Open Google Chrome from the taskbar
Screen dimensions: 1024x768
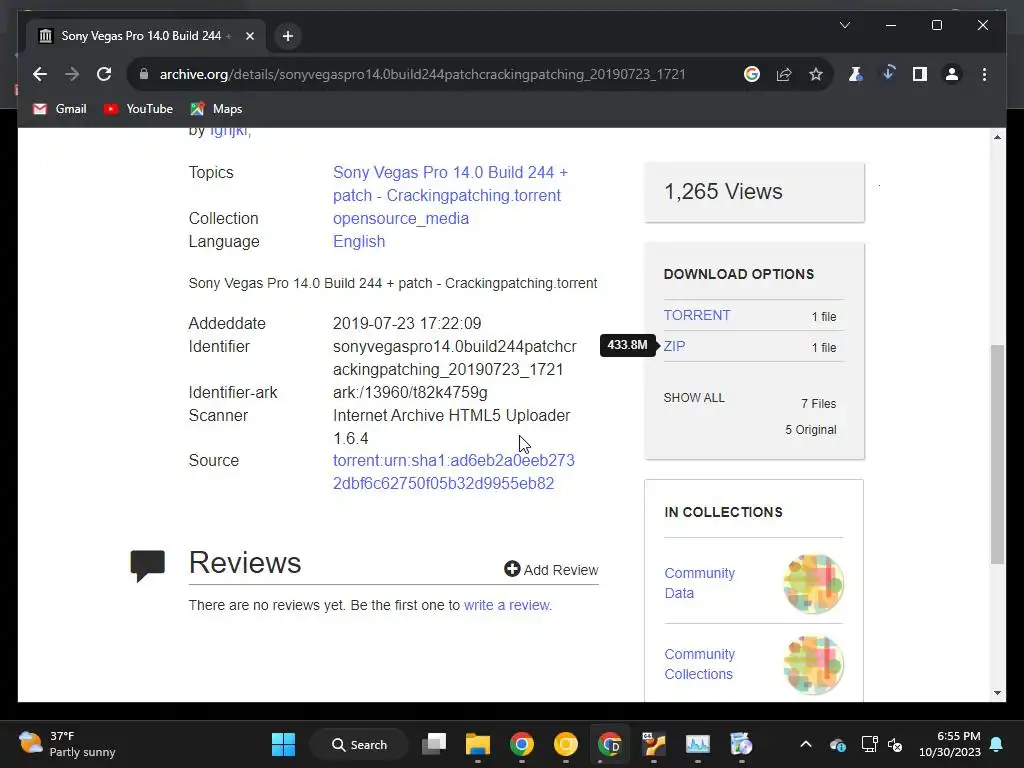[x=522, y=744]
